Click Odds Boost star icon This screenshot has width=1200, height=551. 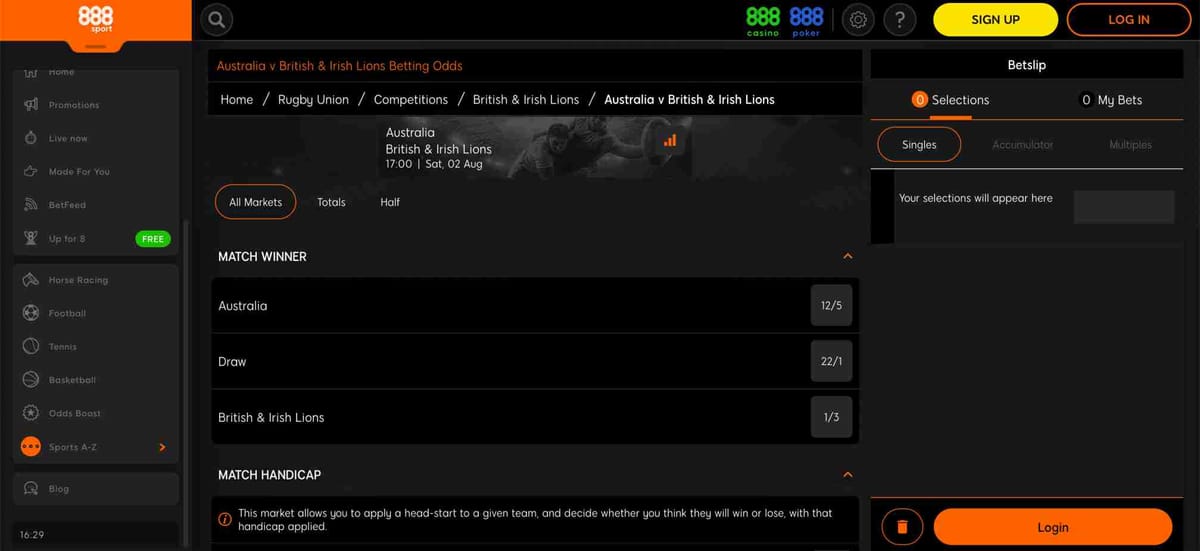click(x=31, y=413)
